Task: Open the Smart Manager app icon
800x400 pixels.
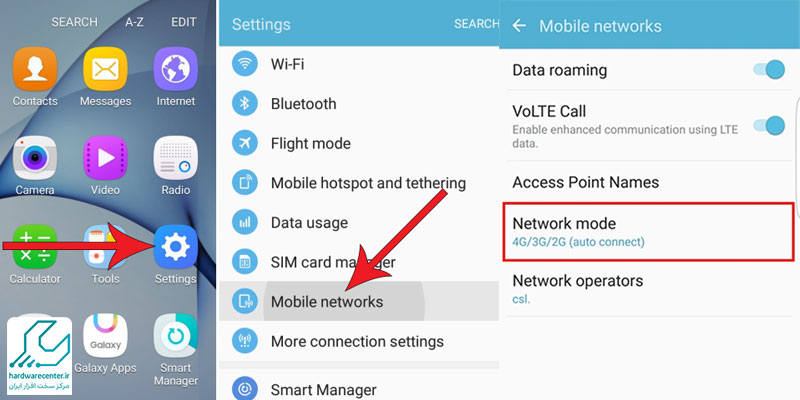Action: pyautogui.click(x=176, y=336)
